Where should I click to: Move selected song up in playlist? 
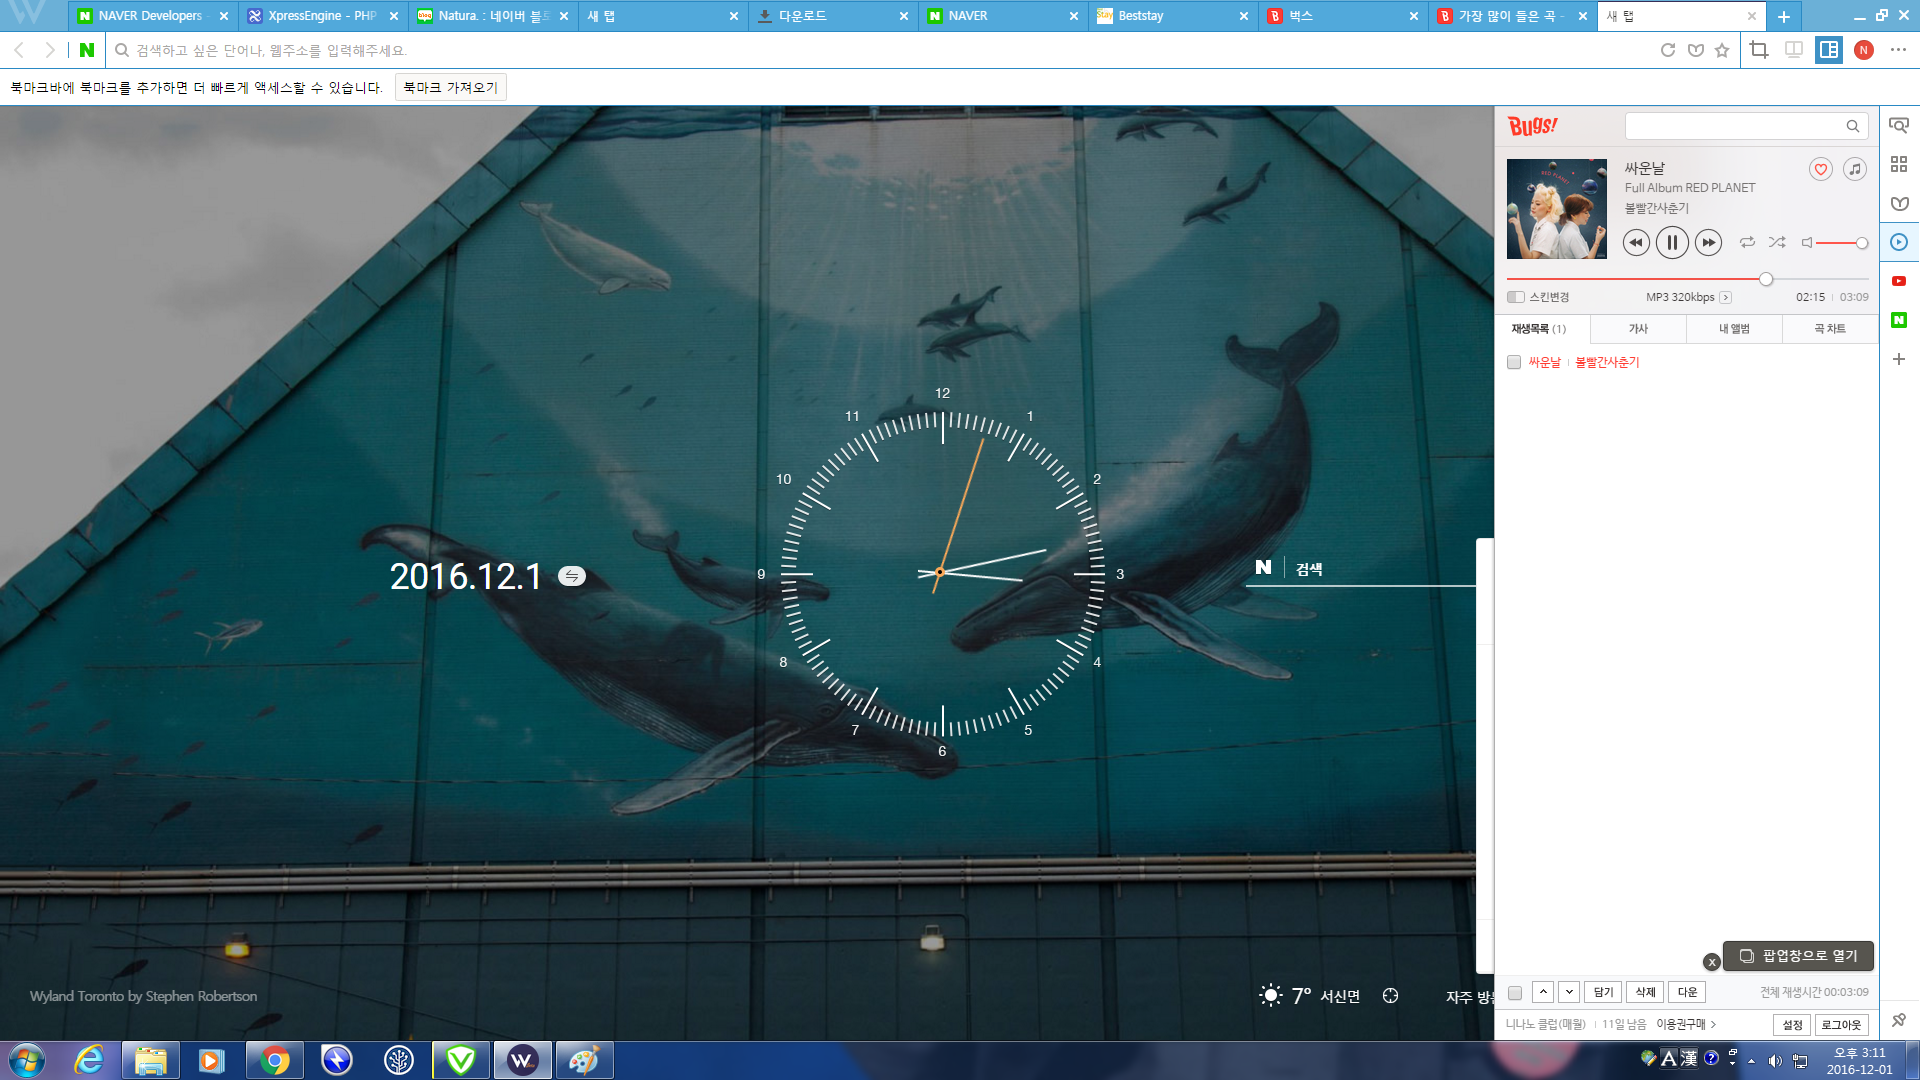pyautogui.click(x=1543, y=992)
